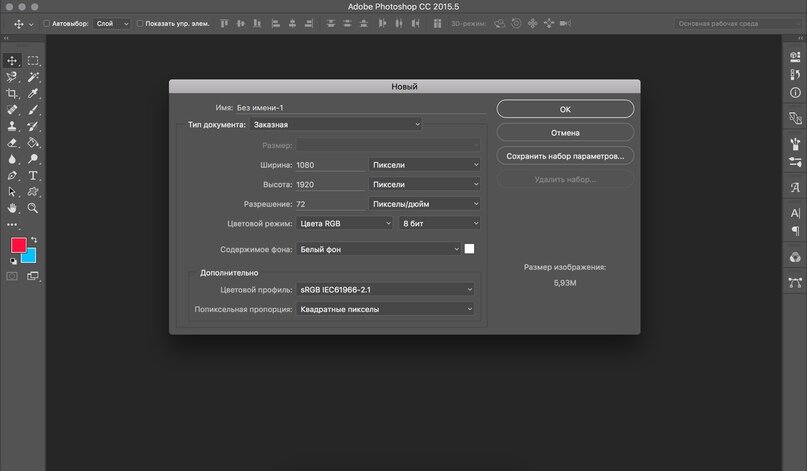The image size is (807, 471).
Task: Expand the right panel dock double-arrow
Action: pos(800,39)
